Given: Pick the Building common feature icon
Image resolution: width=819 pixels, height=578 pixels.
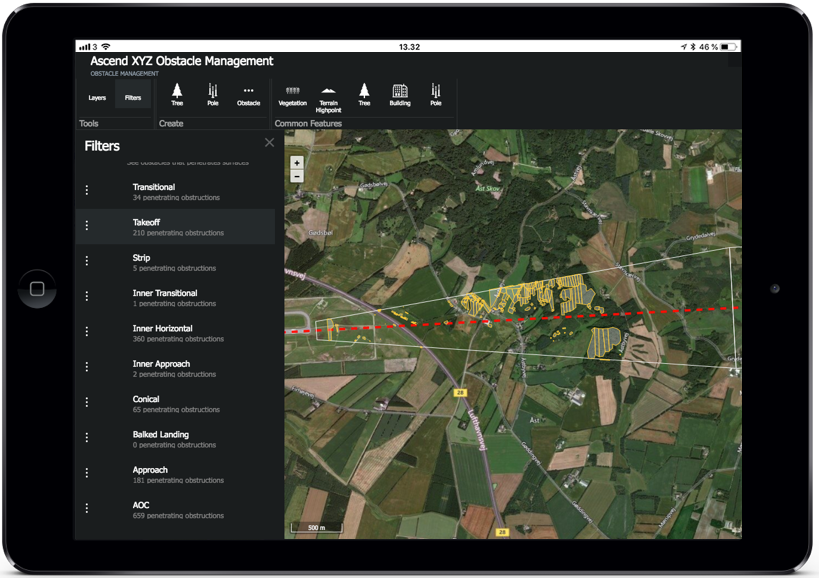Looking at the screenshot, I should tap(400, 95).
